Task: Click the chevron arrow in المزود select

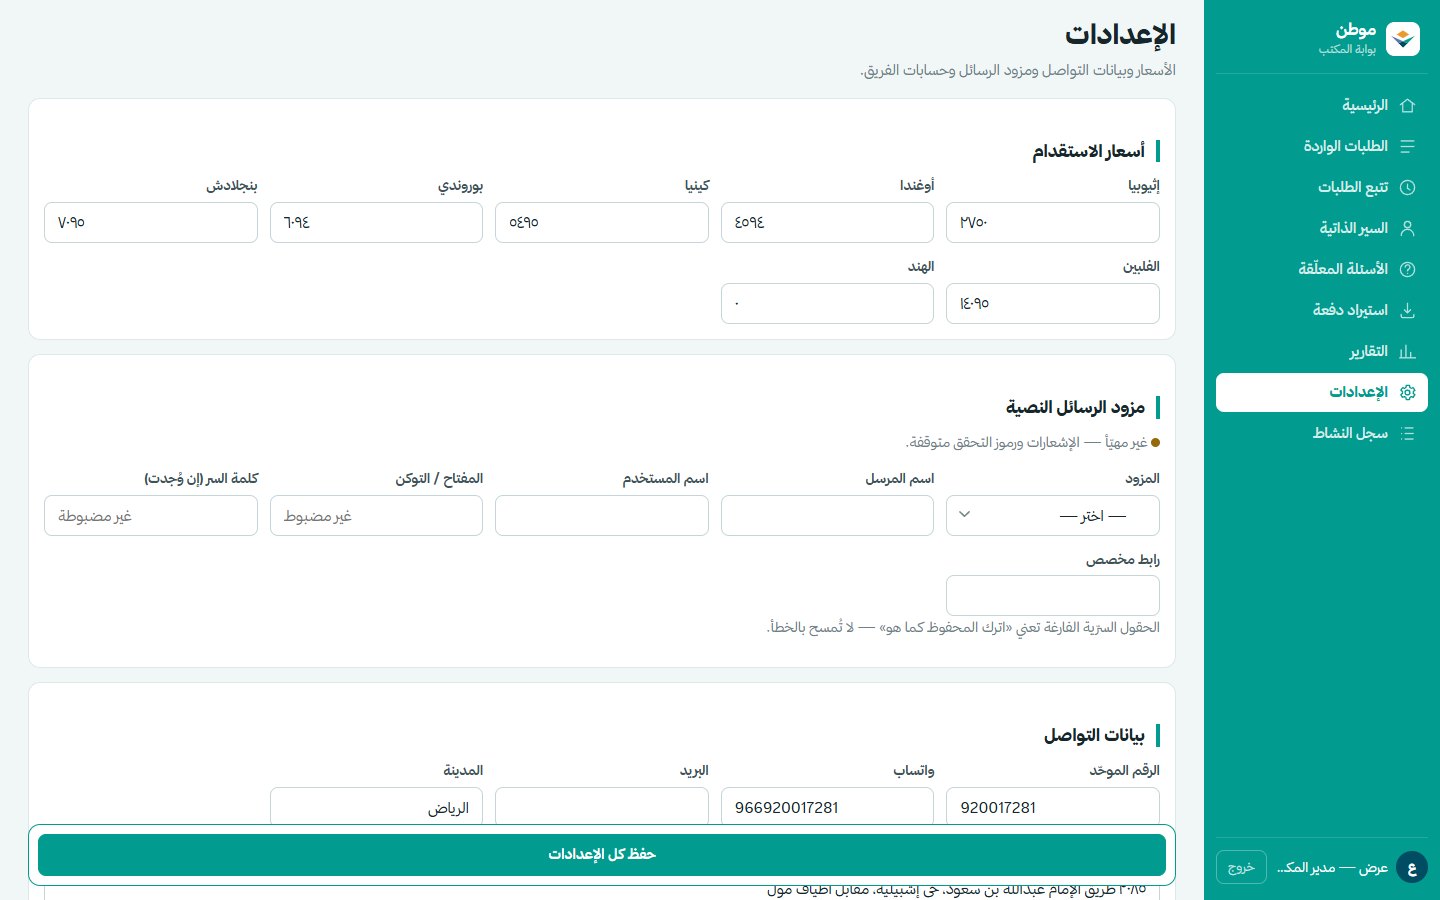Action: click(x=965, y=515)
